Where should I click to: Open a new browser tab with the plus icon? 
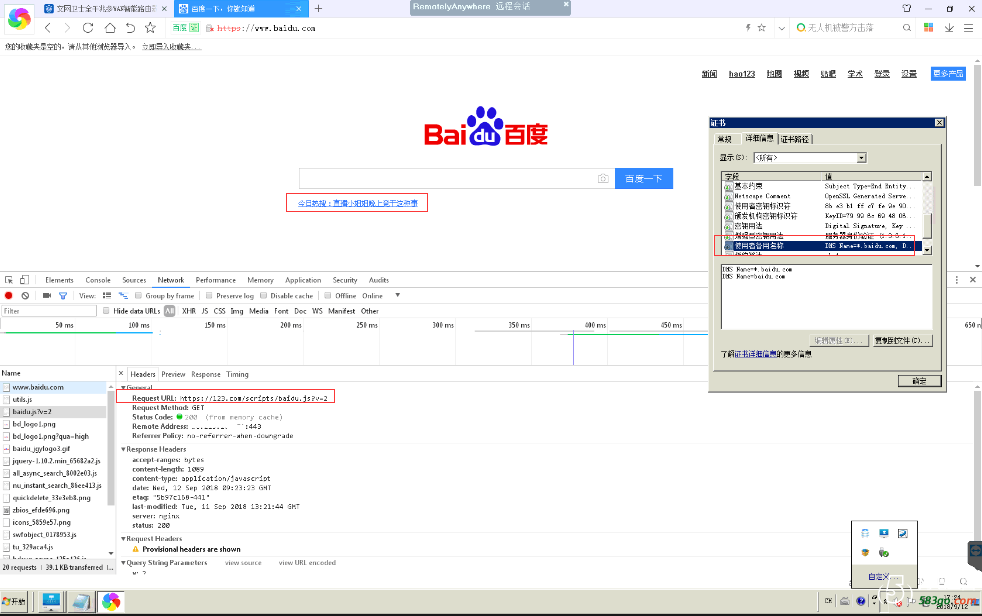318,8
